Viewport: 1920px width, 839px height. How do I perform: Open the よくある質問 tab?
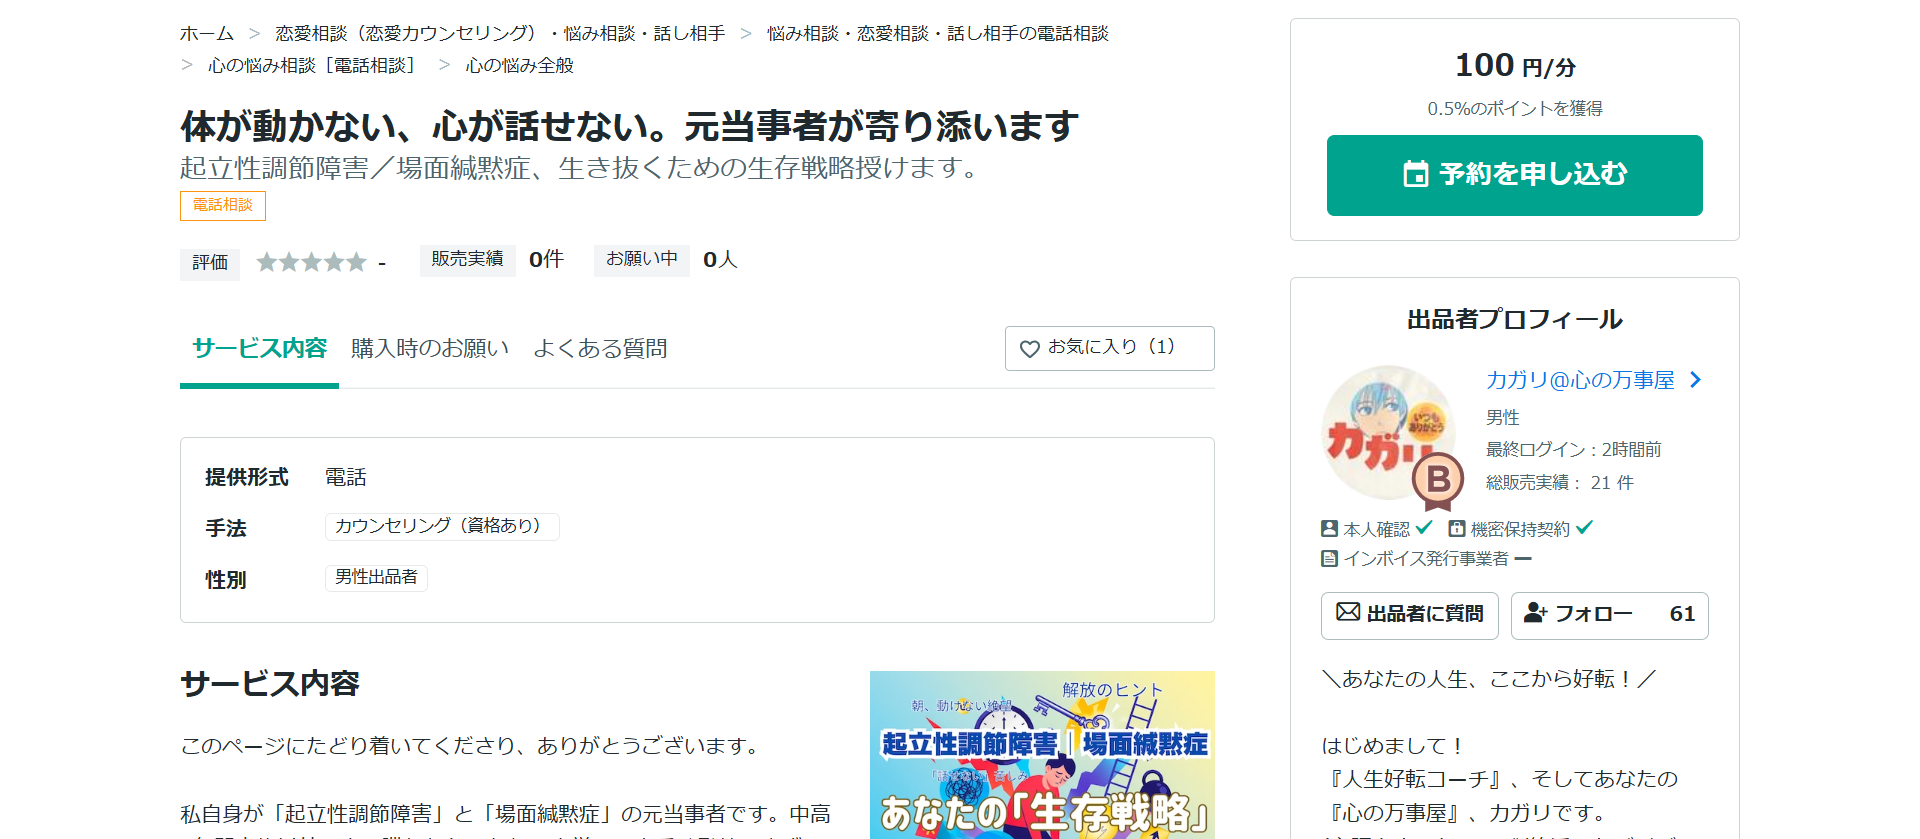[600, 349]
